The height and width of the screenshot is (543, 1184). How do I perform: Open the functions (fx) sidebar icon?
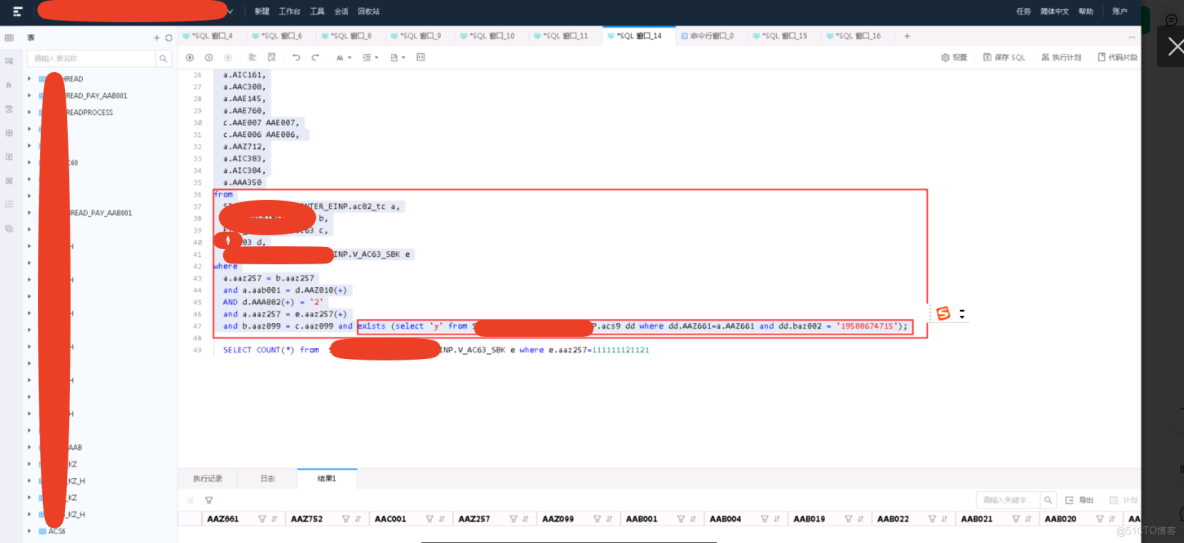tap(9, 85)
